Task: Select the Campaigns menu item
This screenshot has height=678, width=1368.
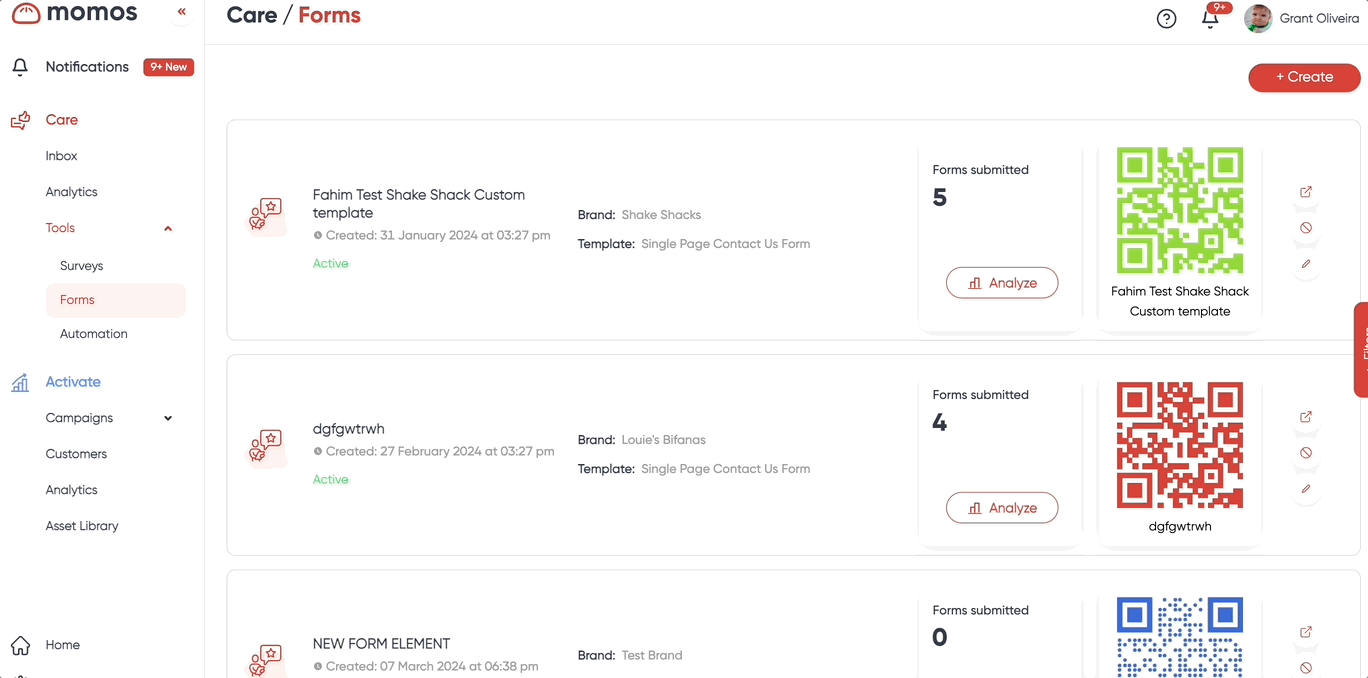Action: [79, 418]
